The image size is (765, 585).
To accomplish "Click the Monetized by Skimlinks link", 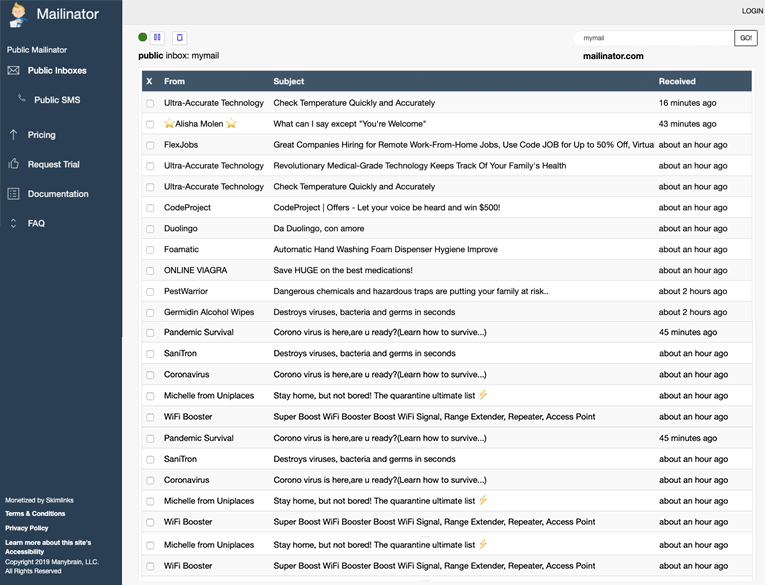I will (40, 500).
